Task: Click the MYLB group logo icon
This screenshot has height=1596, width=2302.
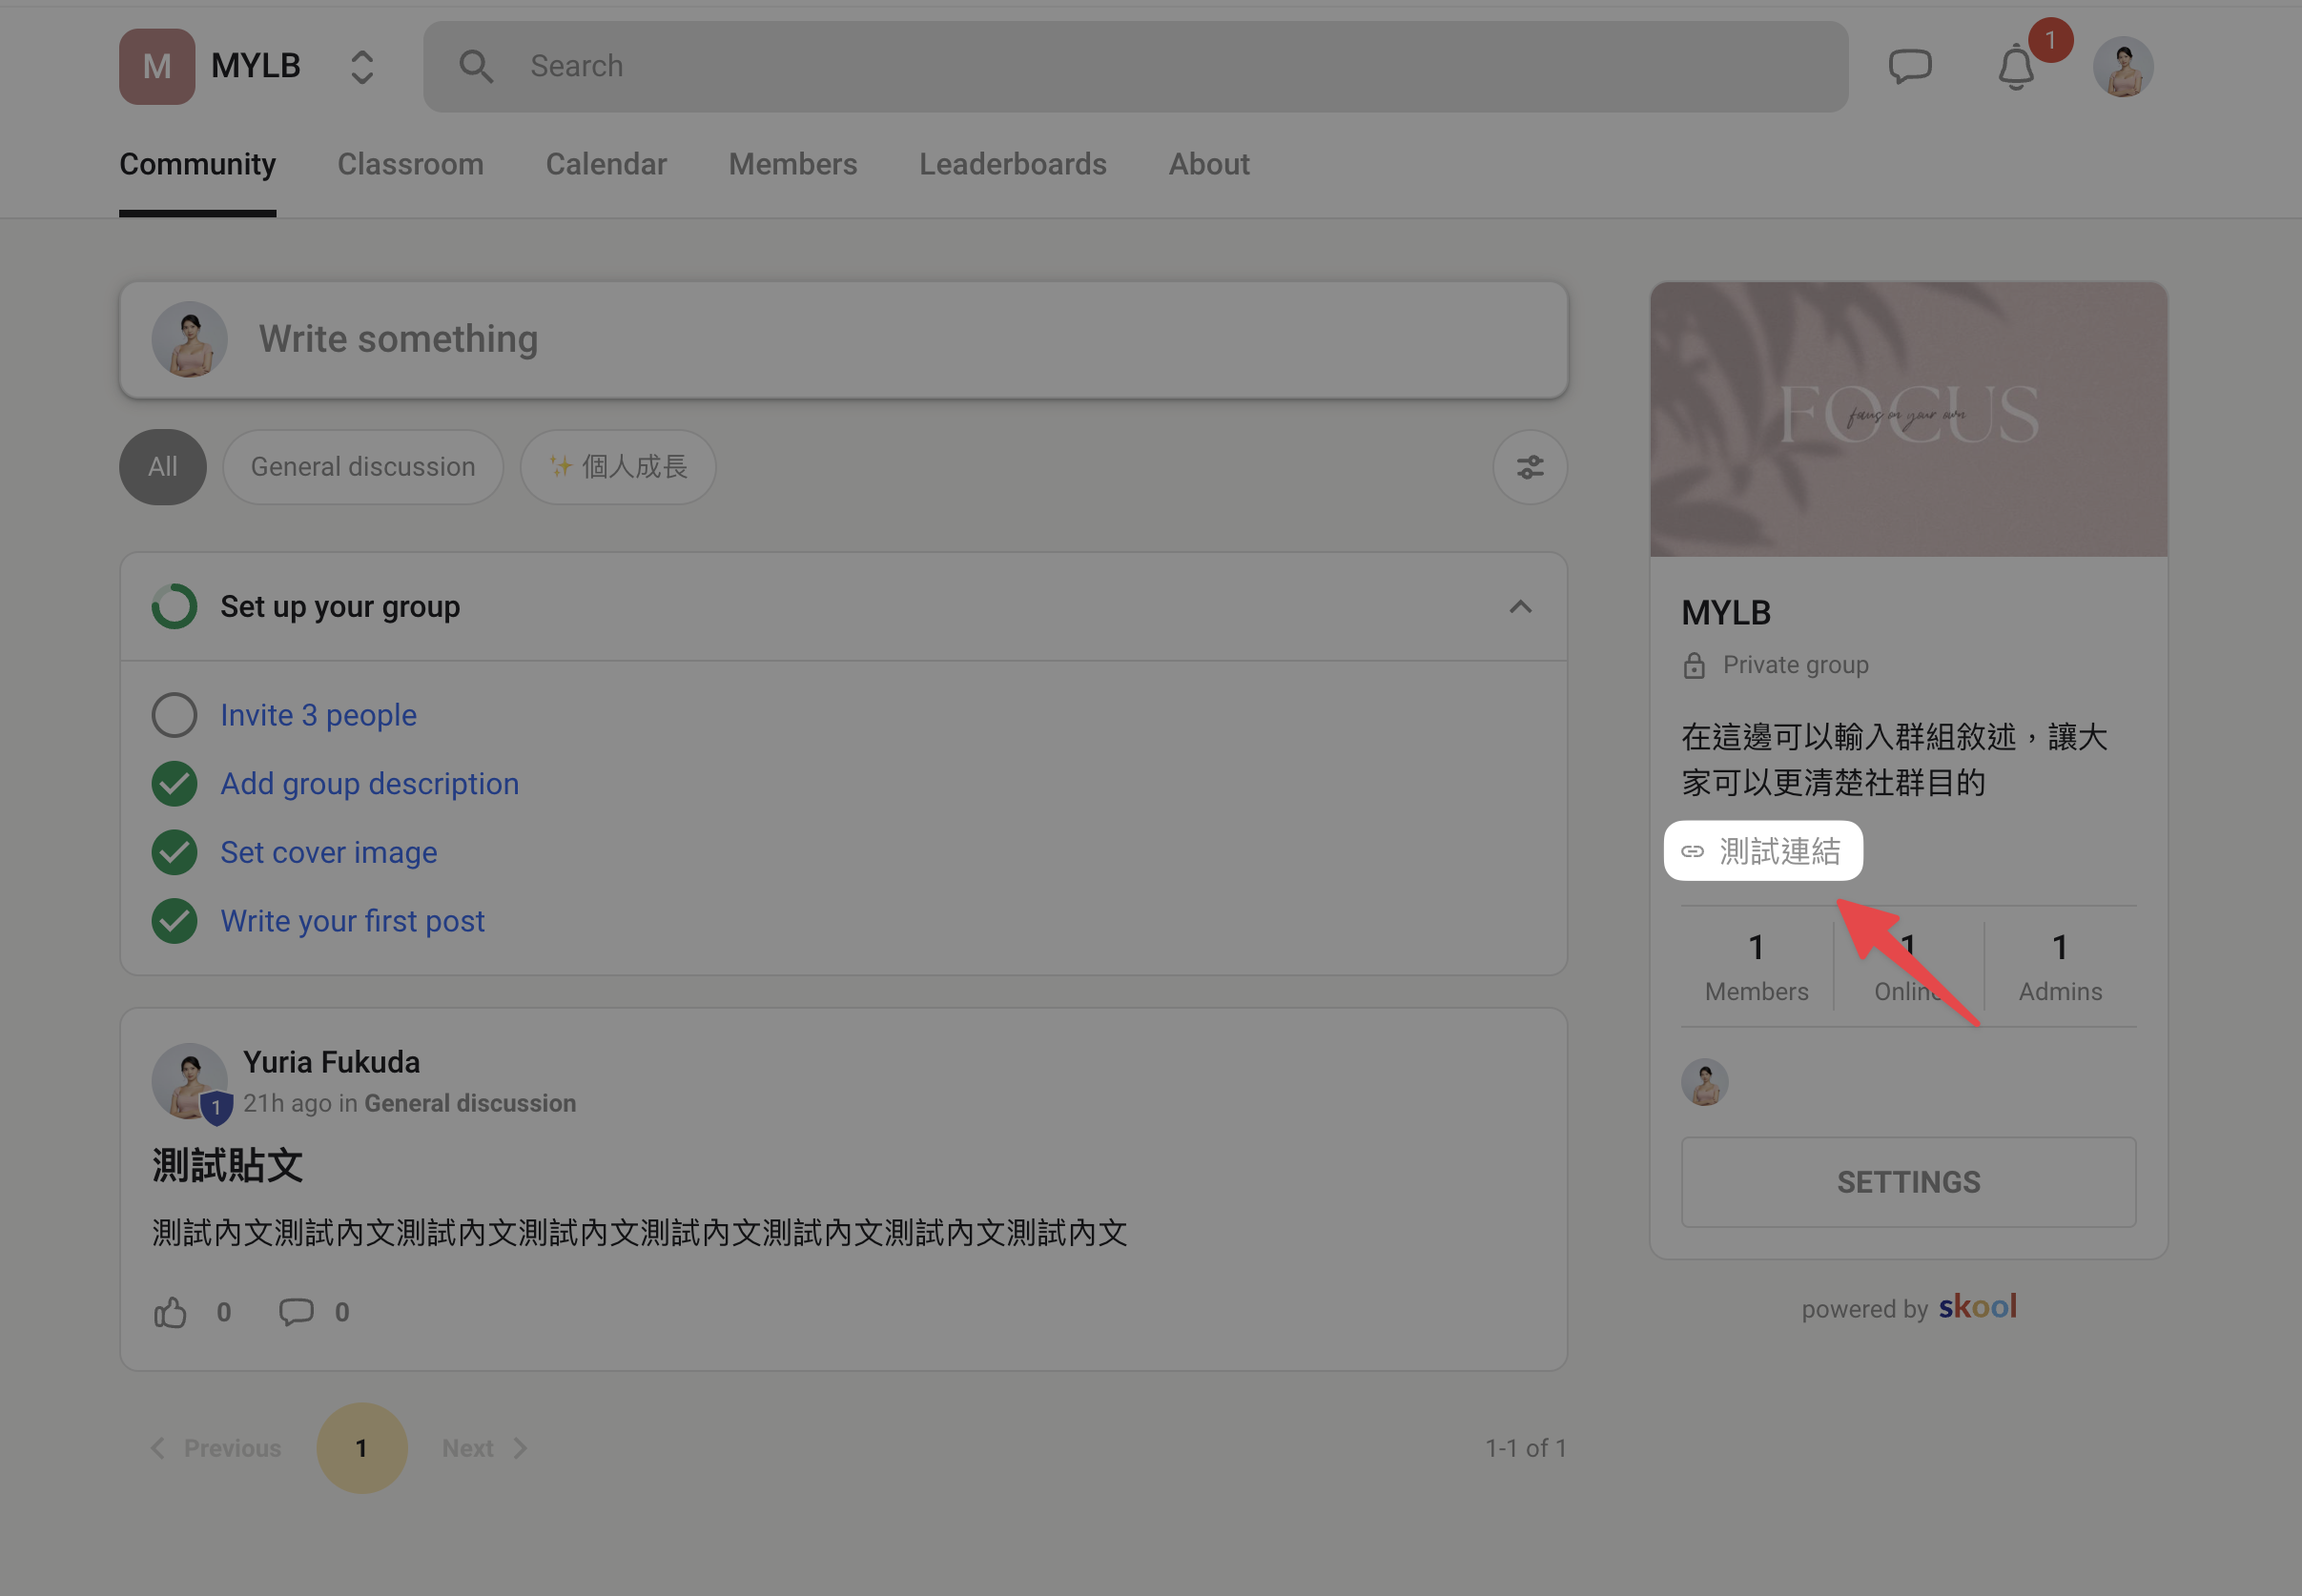Action: pyautogui.click(x=157, y=67)
